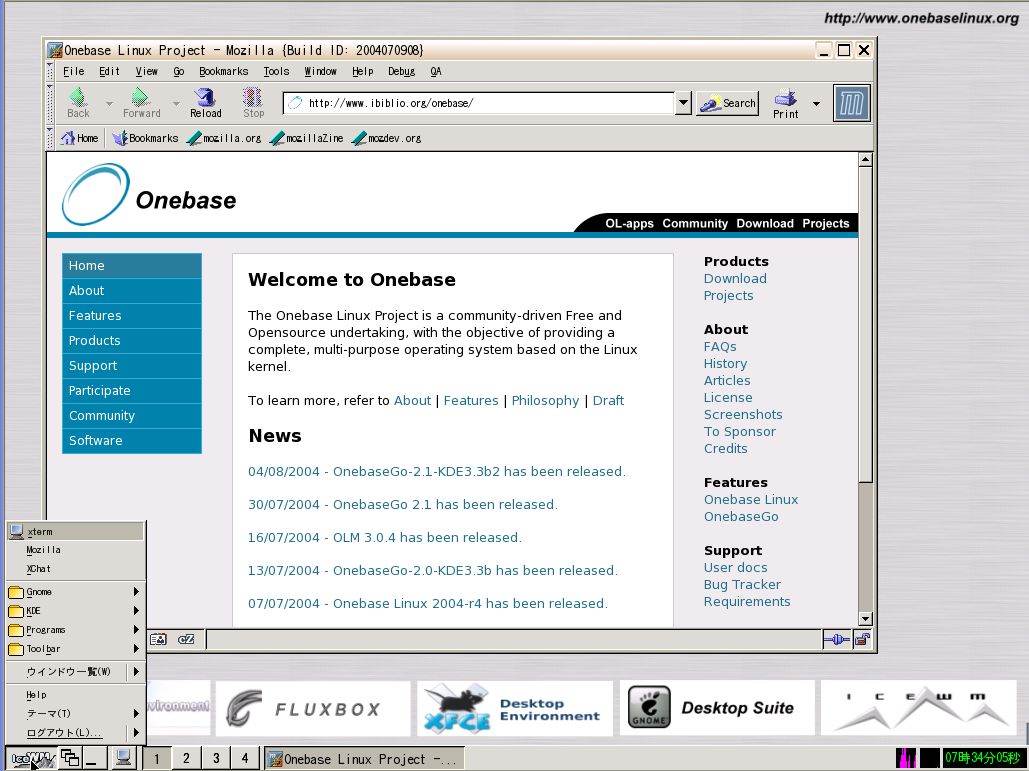Print the page using the printer icon
Viewport: 1029px width, 771px height.
point(786,98)
